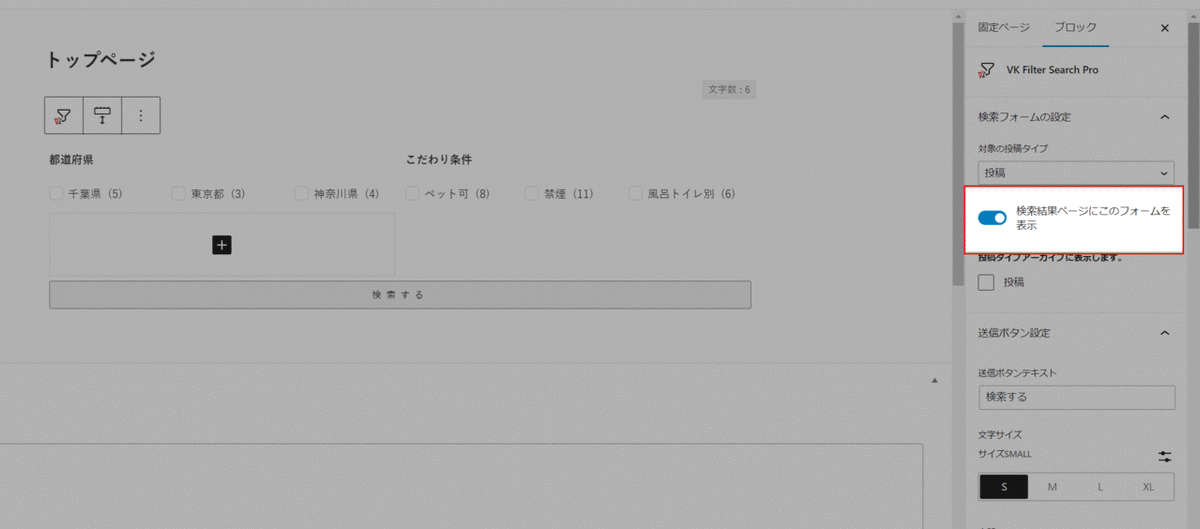Open the block styles brush icon in toolbar
Screen dimensions: 1200x529
(101, 116)
